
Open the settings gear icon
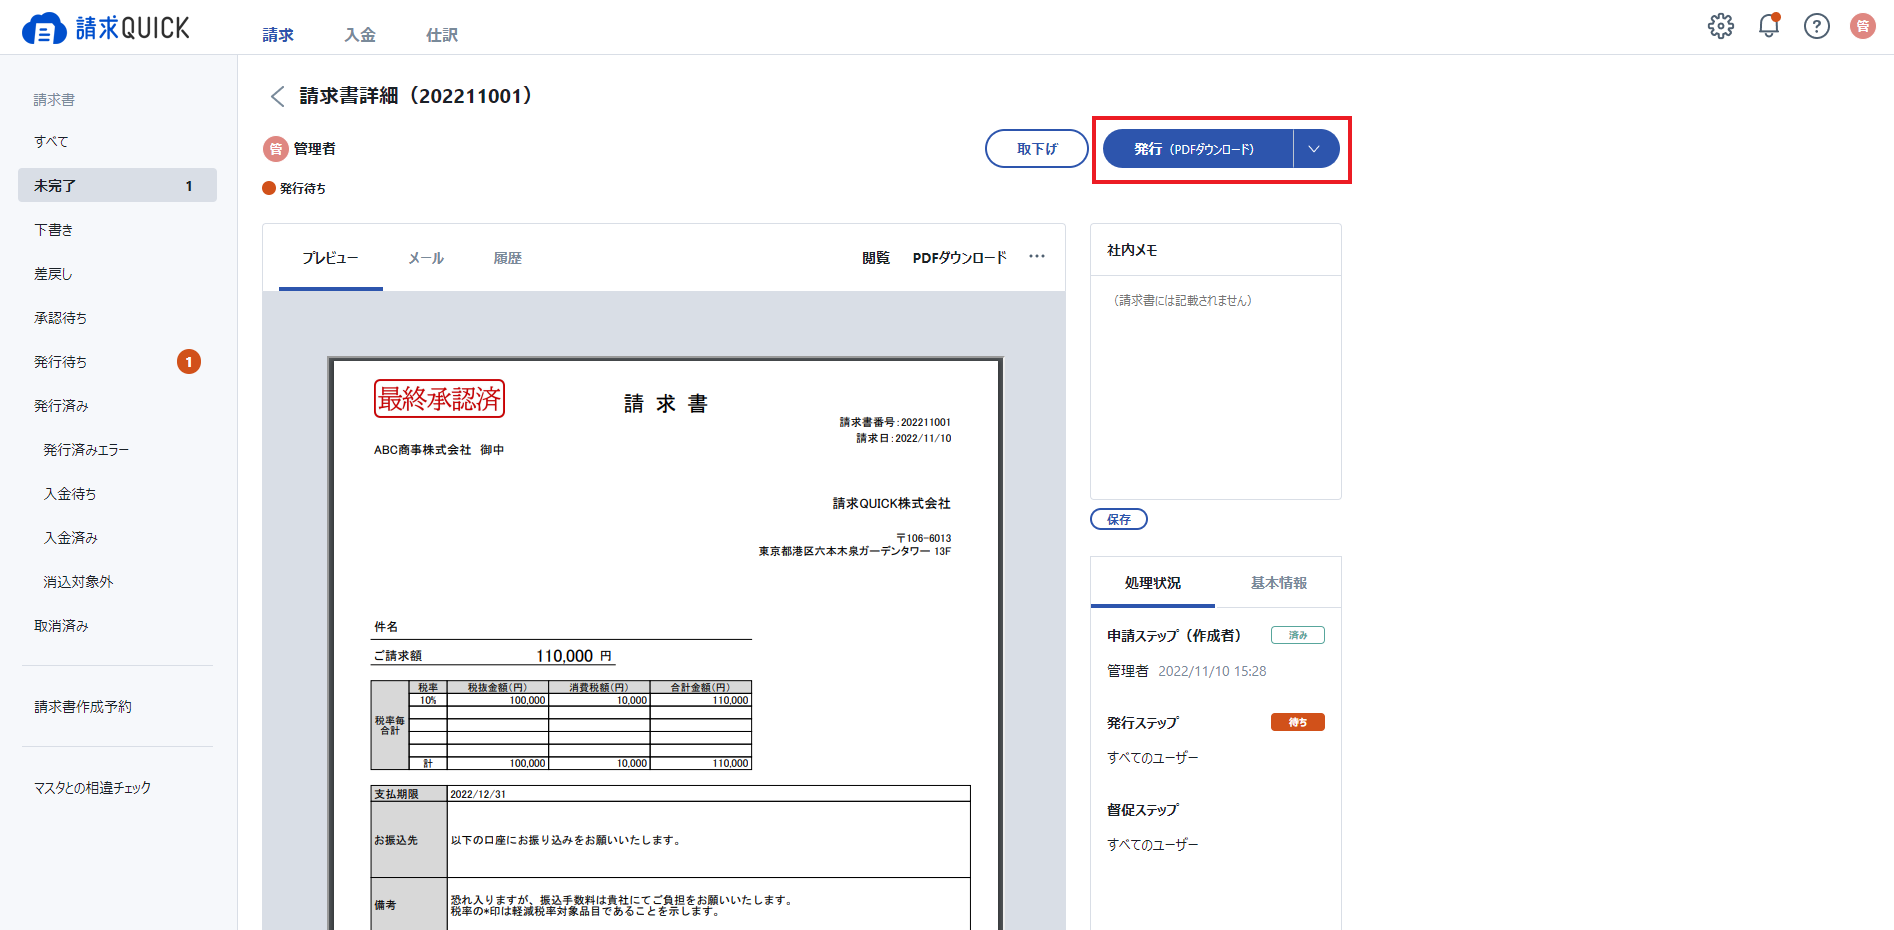[1720, 26]
